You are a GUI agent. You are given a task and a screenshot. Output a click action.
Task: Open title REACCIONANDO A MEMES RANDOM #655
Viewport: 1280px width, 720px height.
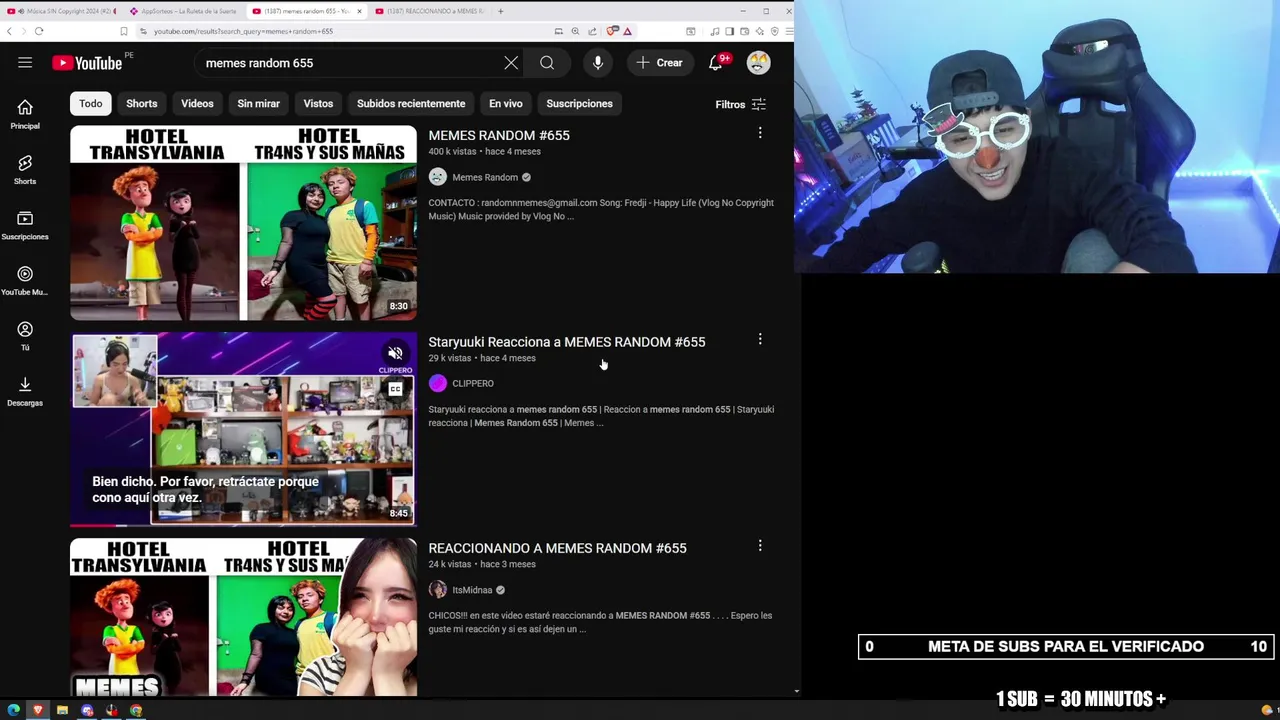(557, 548)
